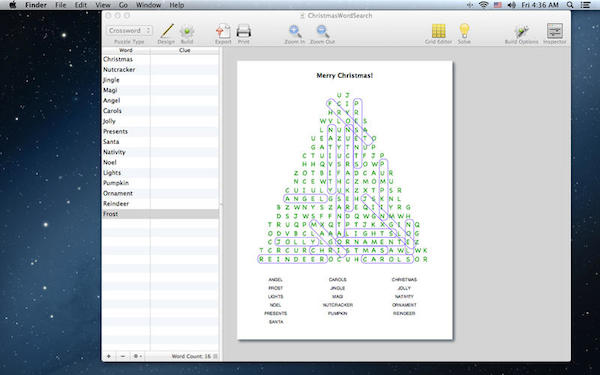This screenshot has width=600, height=375.
Task: Expand the Puzzle Type dropdown
Action: tap(129, 30)
